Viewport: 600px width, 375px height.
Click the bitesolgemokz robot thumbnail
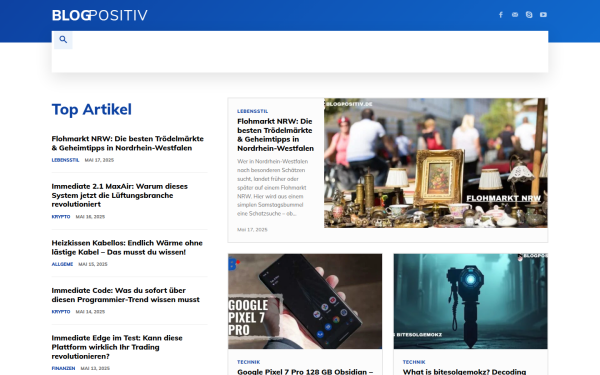pyautogui.click(x=471, y=301)
